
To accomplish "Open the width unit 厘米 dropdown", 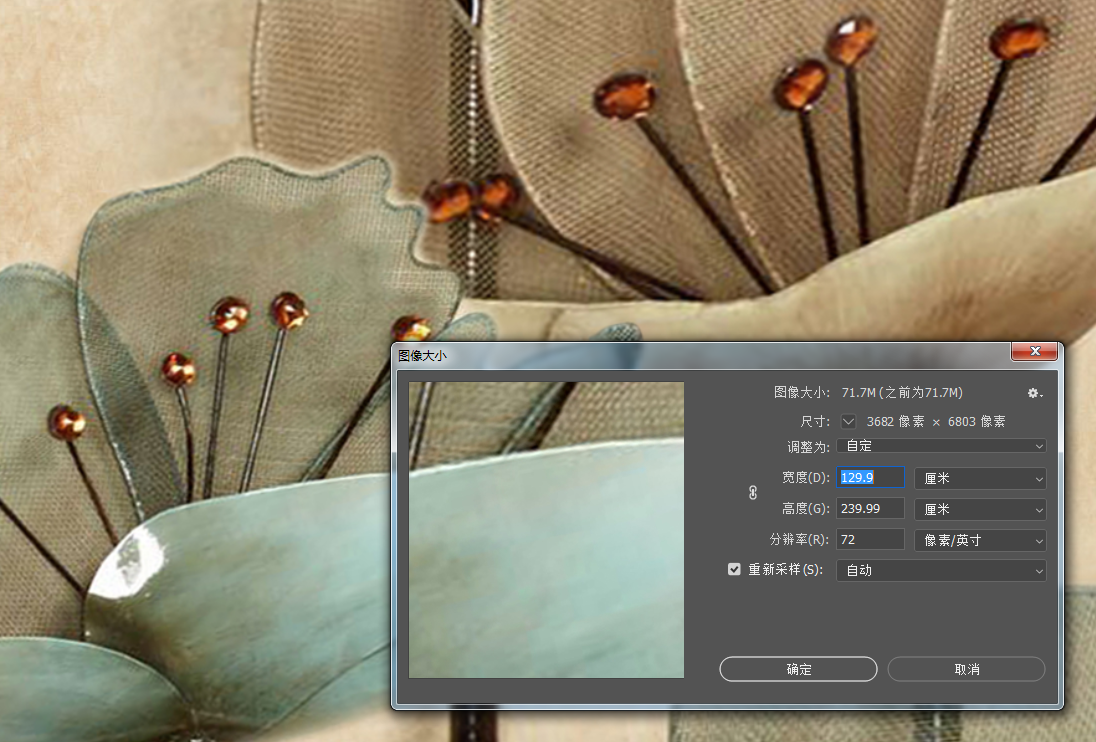I will pyautogui.click(x=980, y=478).
